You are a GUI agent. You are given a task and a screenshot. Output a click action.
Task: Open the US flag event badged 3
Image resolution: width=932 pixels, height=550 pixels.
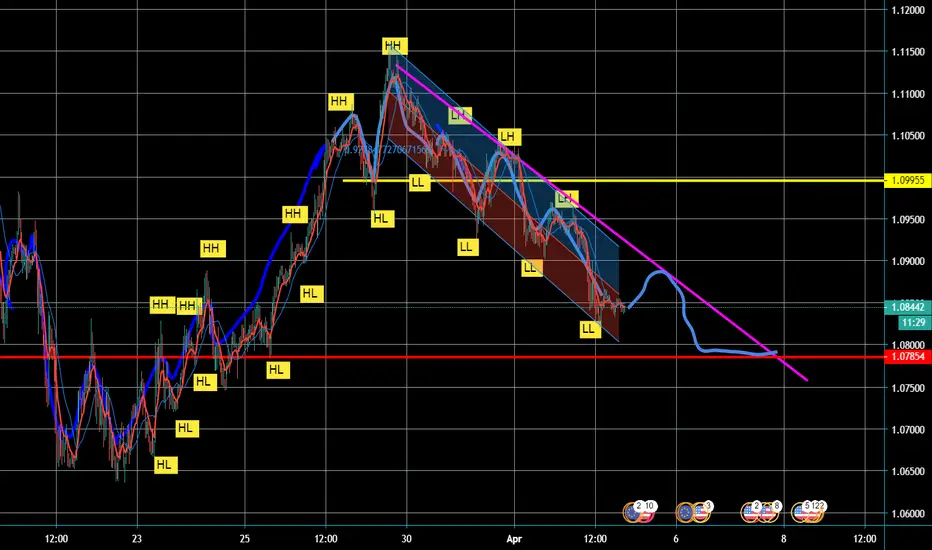tap(701, 512)
